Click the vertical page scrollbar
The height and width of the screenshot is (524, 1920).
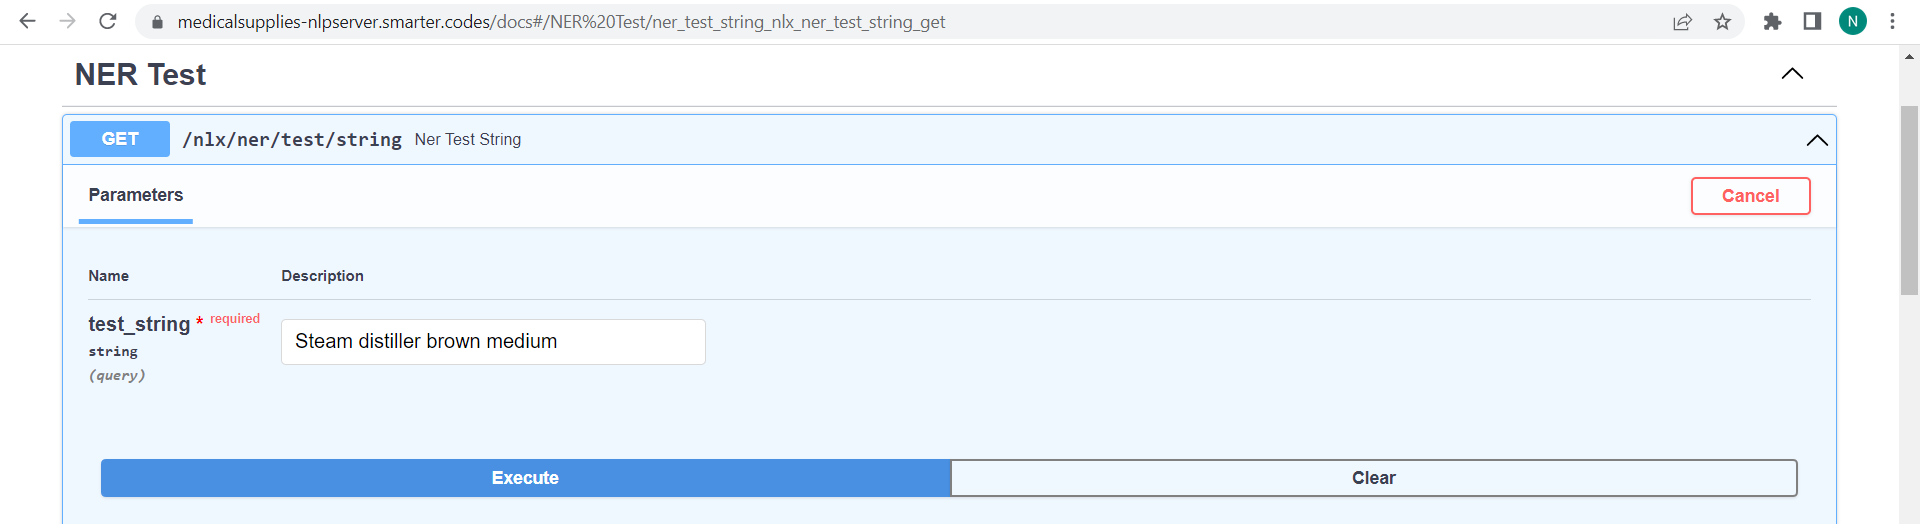pos(1909,200)
